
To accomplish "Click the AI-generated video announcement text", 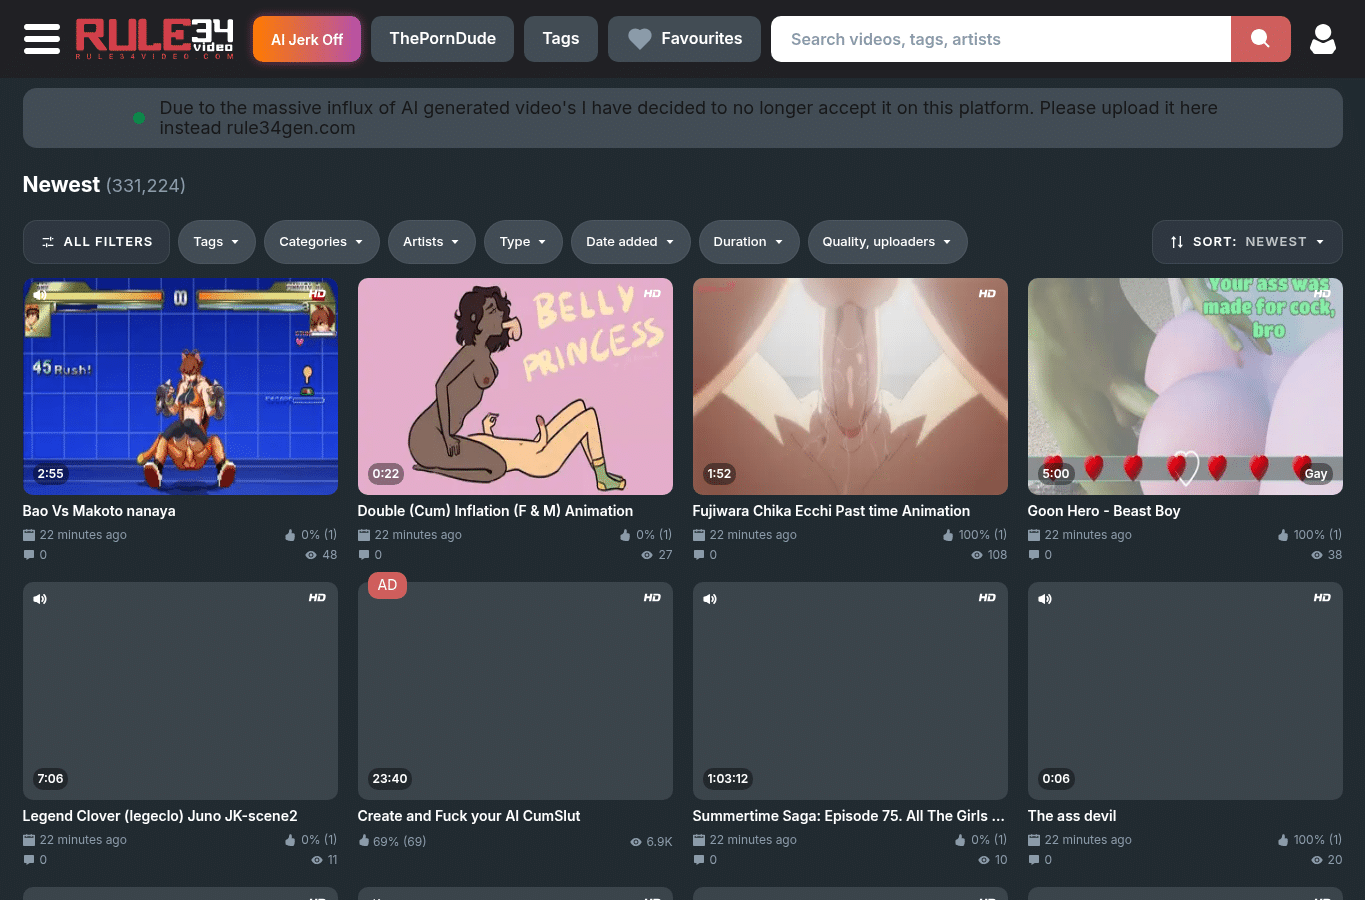I will 689,118.
